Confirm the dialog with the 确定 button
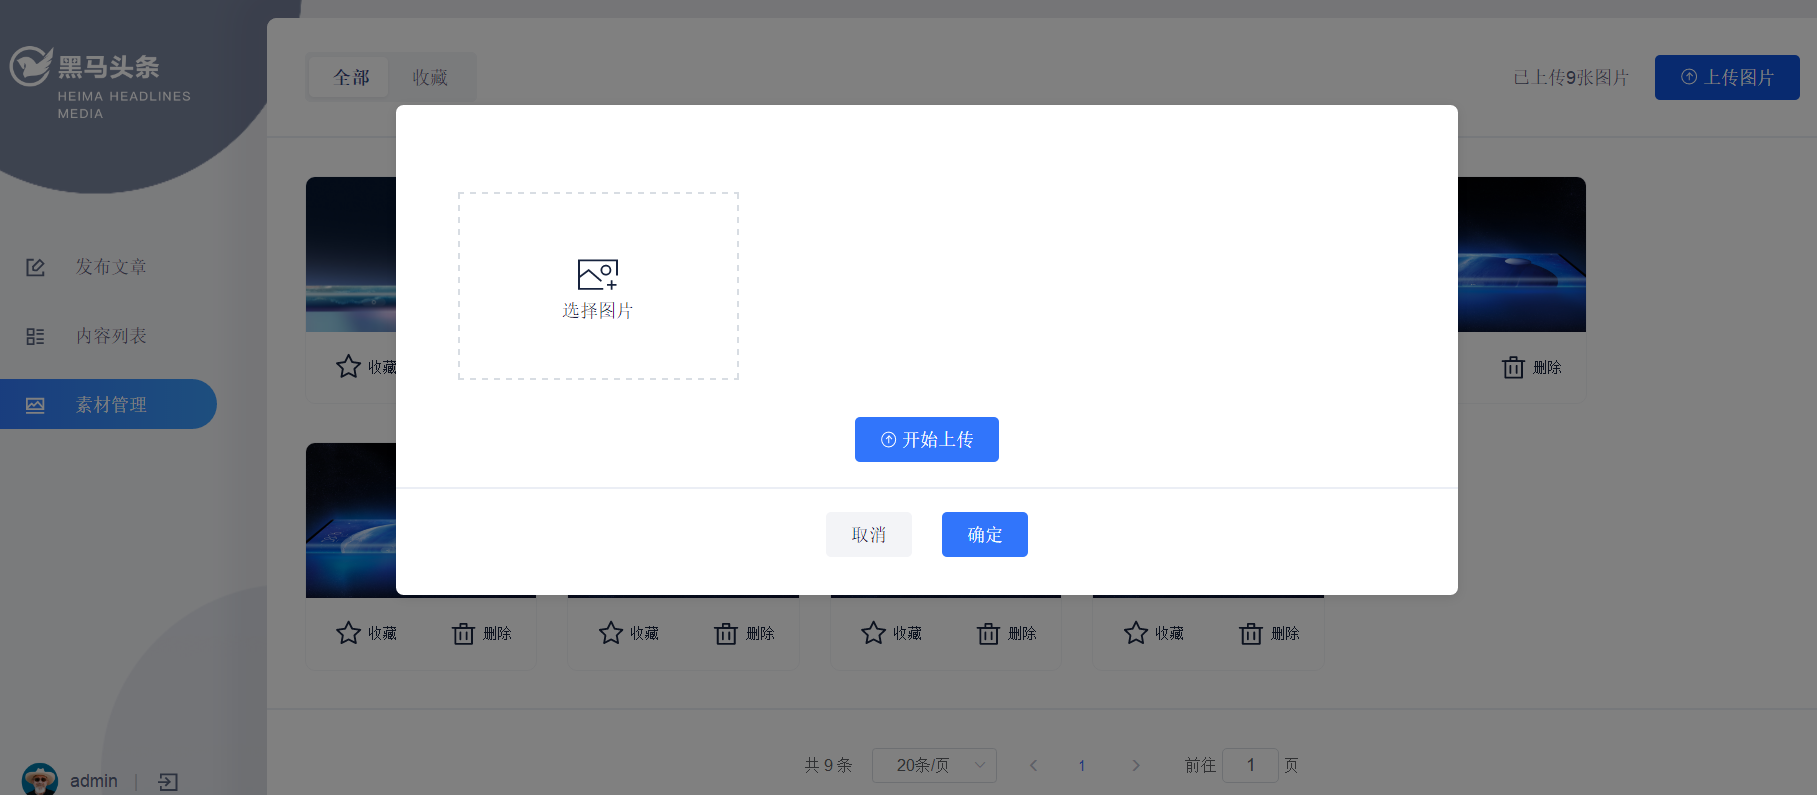Screen dimensions: 1817x795 click(x=985, y=534)
